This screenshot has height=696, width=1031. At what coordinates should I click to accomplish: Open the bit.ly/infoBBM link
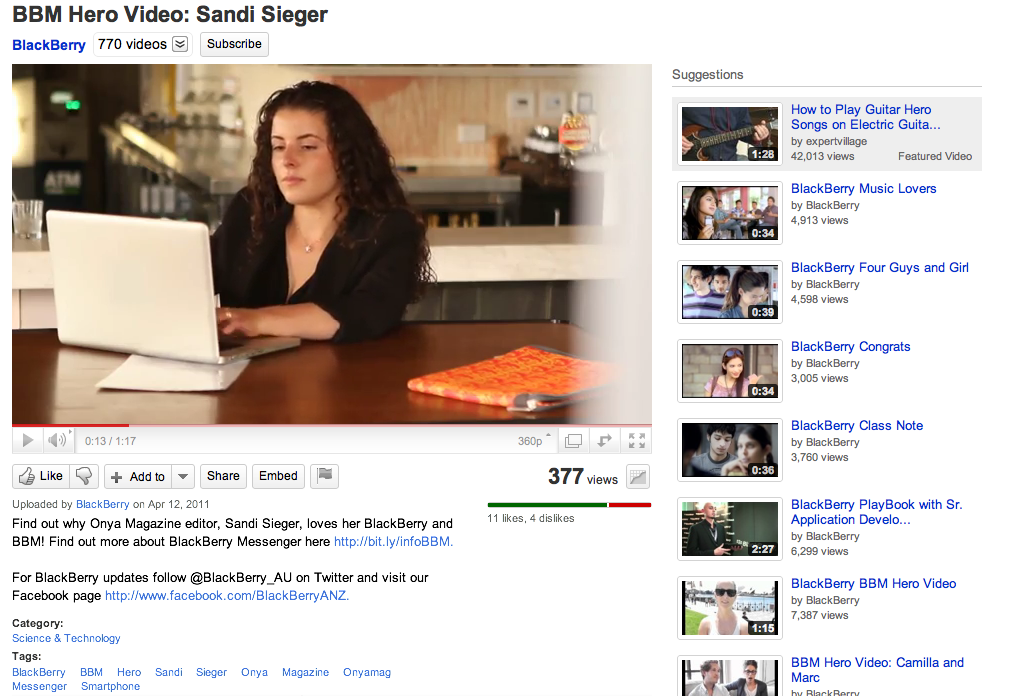(393, 542)
